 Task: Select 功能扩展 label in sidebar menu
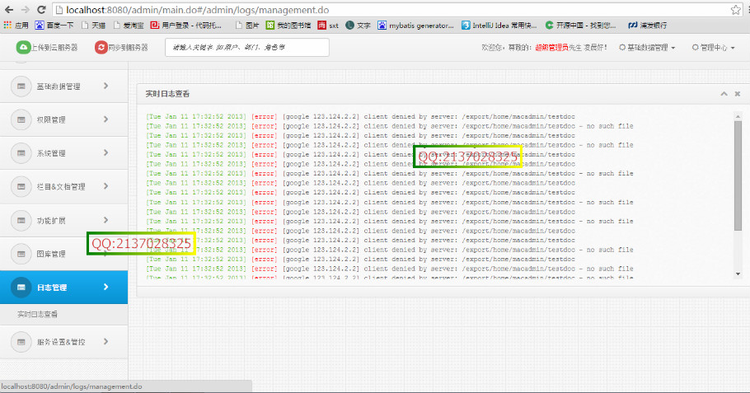coord(51,221)
